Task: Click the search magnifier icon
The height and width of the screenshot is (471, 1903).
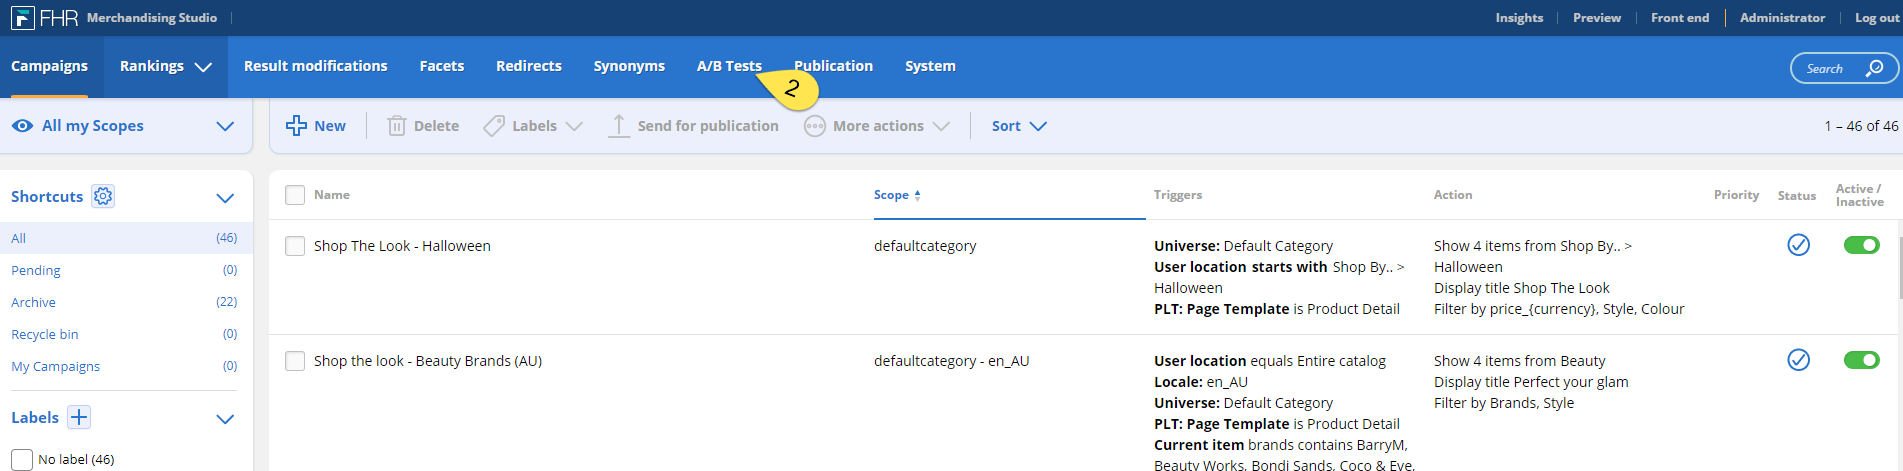Action: pos(1874,68)
